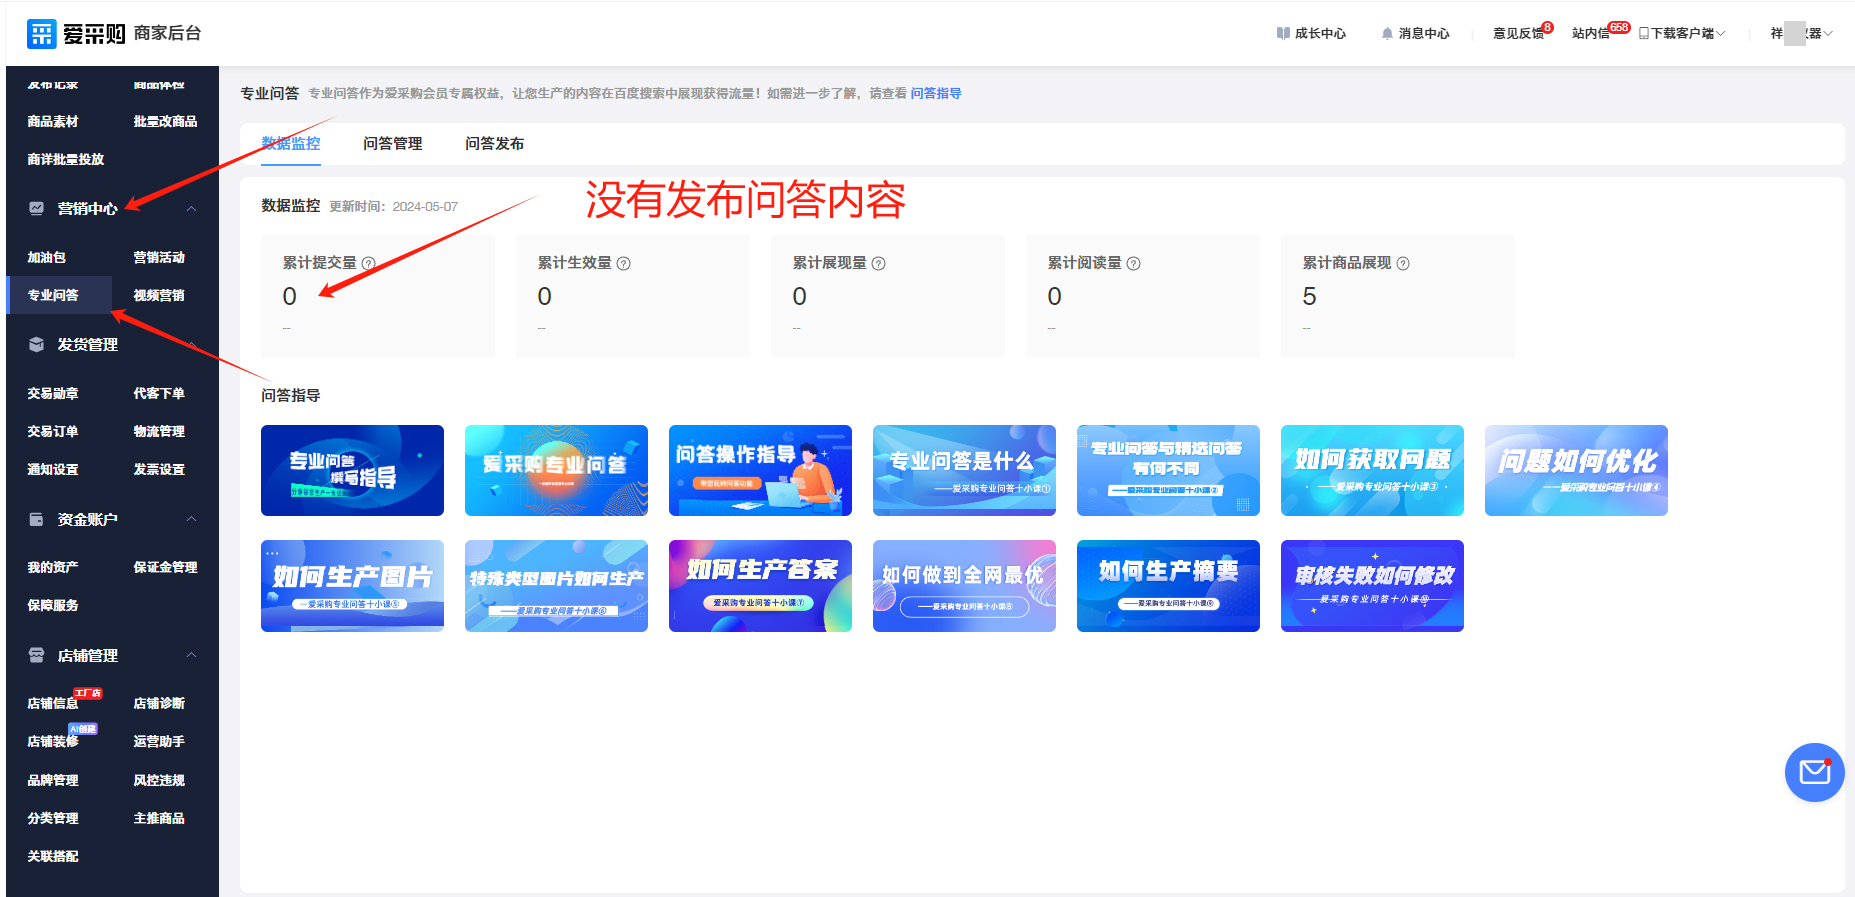
Task: Switch to the 问答管理 tab
Action: tap(392, 144)
